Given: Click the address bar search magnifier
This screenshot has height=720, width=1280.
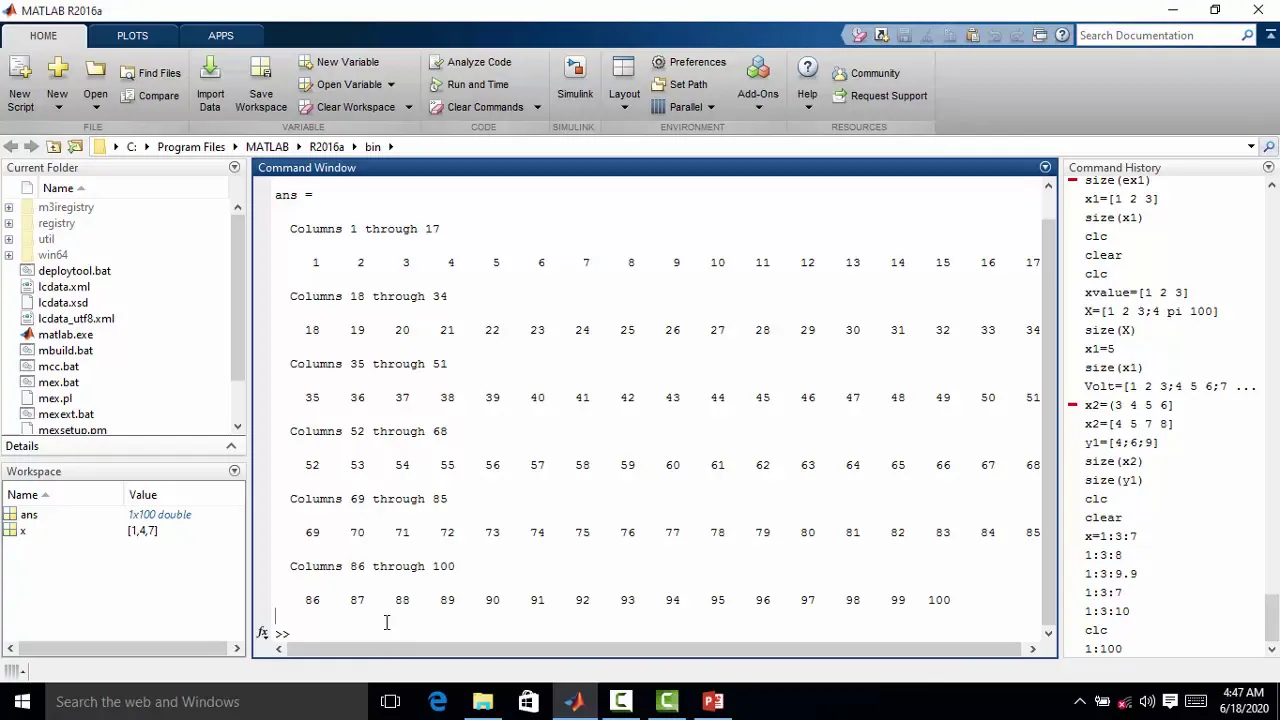Looking at the screenshot, I should point(1269,147).
